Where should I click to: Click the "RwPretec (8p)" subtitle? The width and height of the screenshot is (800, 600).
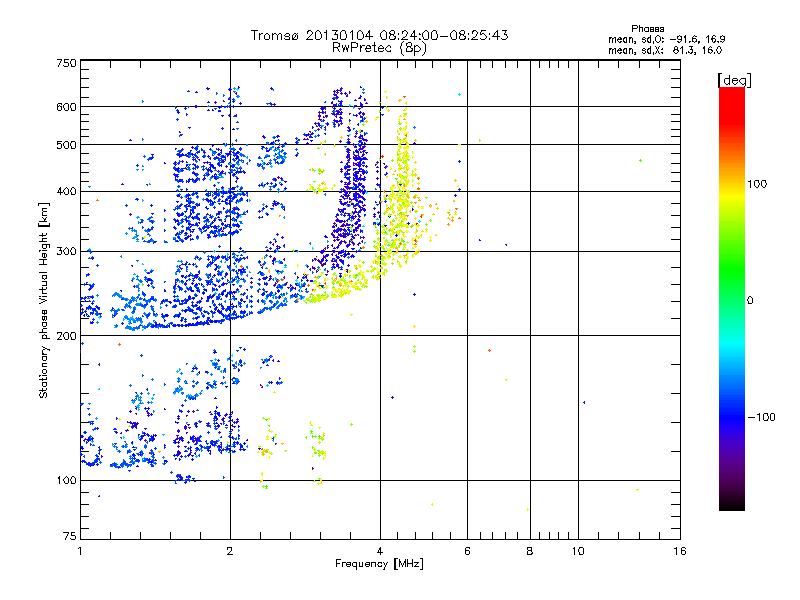(379, 48)
